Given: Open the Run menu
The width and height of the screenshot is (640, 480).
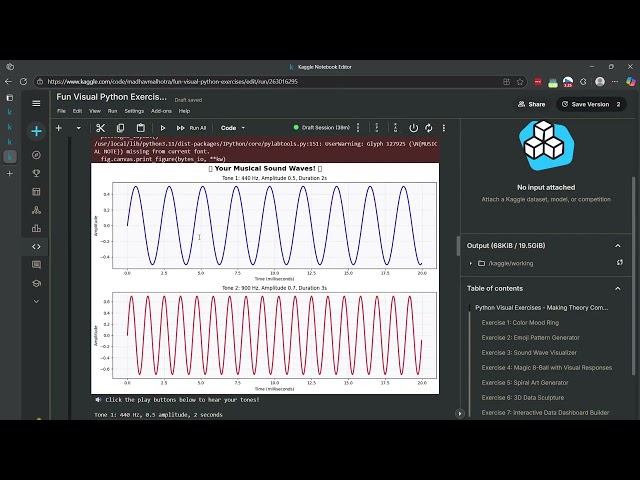Looking at the screenshot, I should (112, 111).
